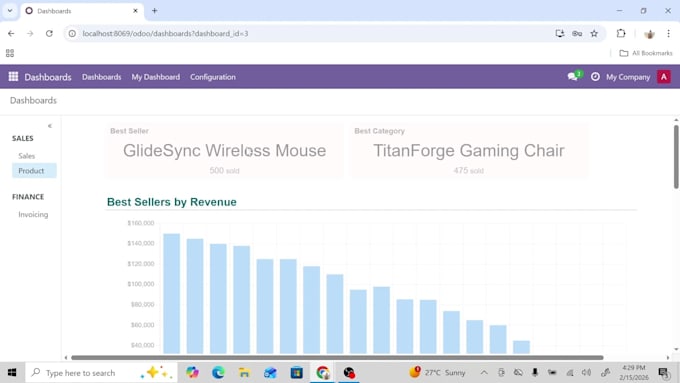Select the Sales dashboard in sidebar
Viewport: 680px width, 383px height.
(x=26, y=156)
